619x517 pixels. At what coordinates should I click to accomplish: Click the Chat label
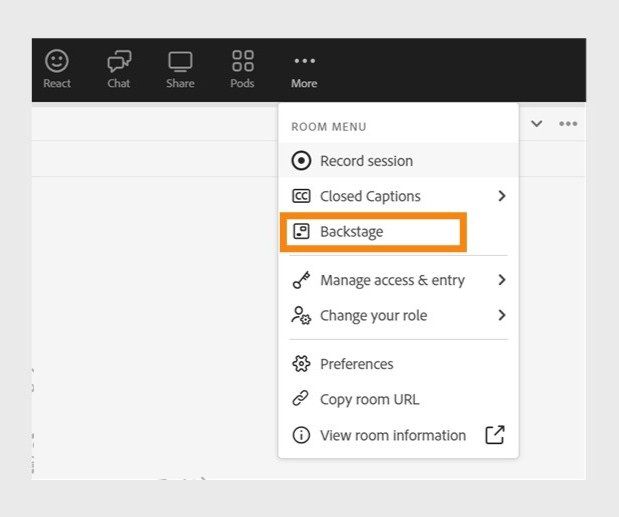click(119, 83)
